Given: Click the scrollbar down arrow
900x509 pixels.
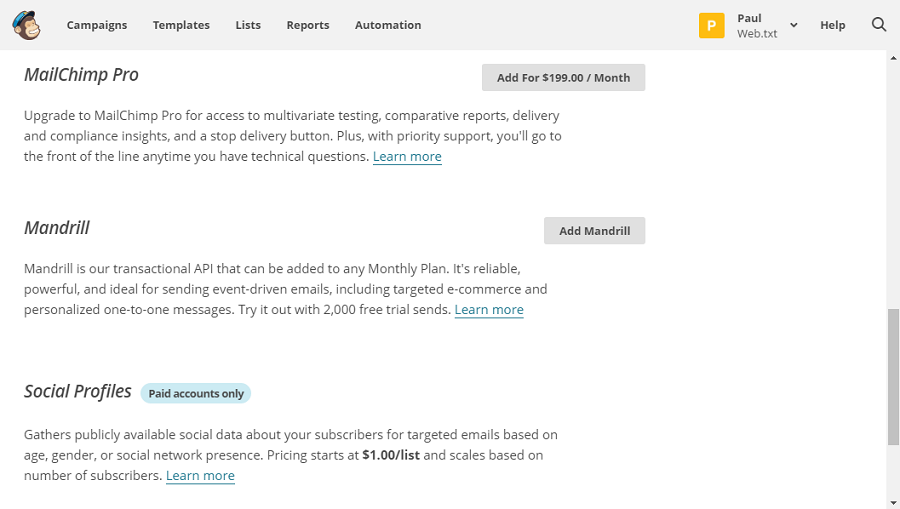Looking at the screenshot, I should (x=893, y=503).
